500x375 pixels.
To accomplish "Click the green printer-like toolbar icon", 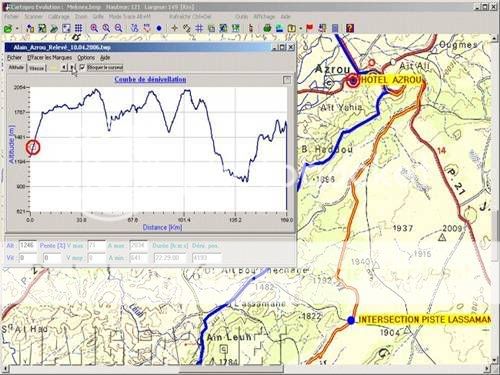I will pyautogui.click(x=267, y=28).
